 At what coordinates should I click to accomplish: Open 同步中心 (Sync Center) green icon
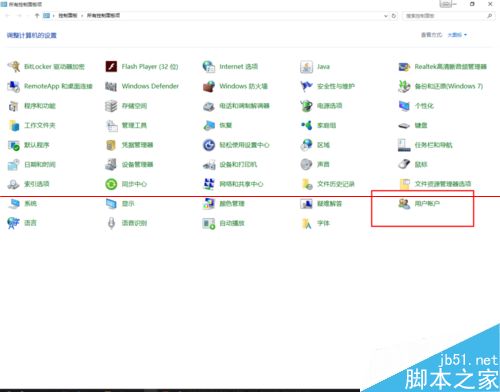pyautogui.click(x=111, y=184)
